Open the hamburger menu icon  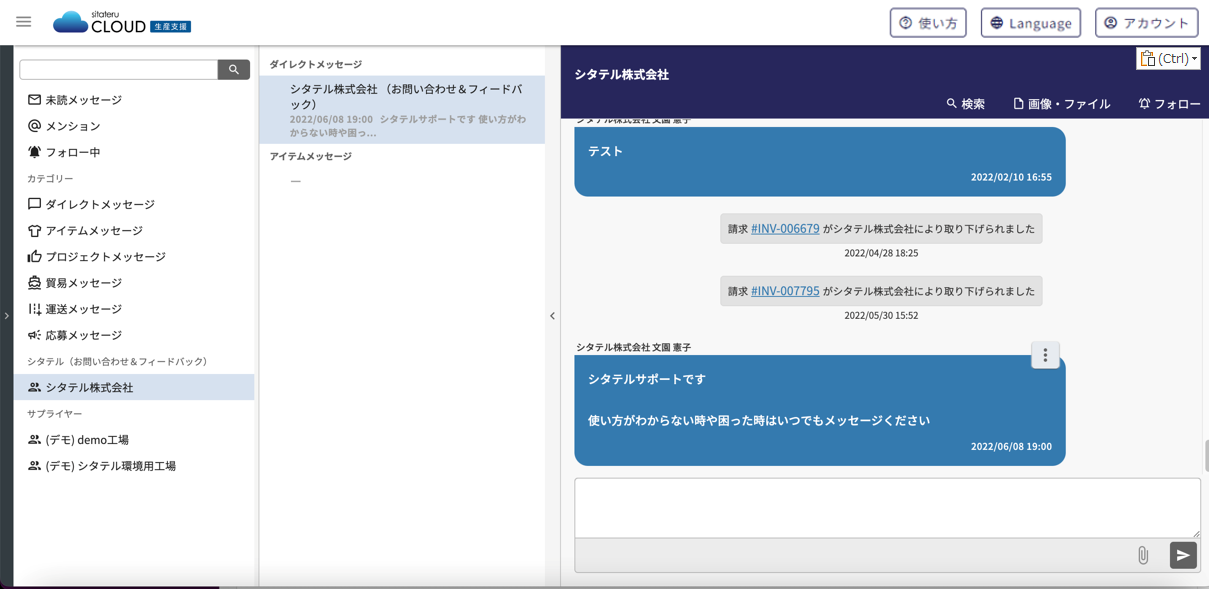point(23,22)
